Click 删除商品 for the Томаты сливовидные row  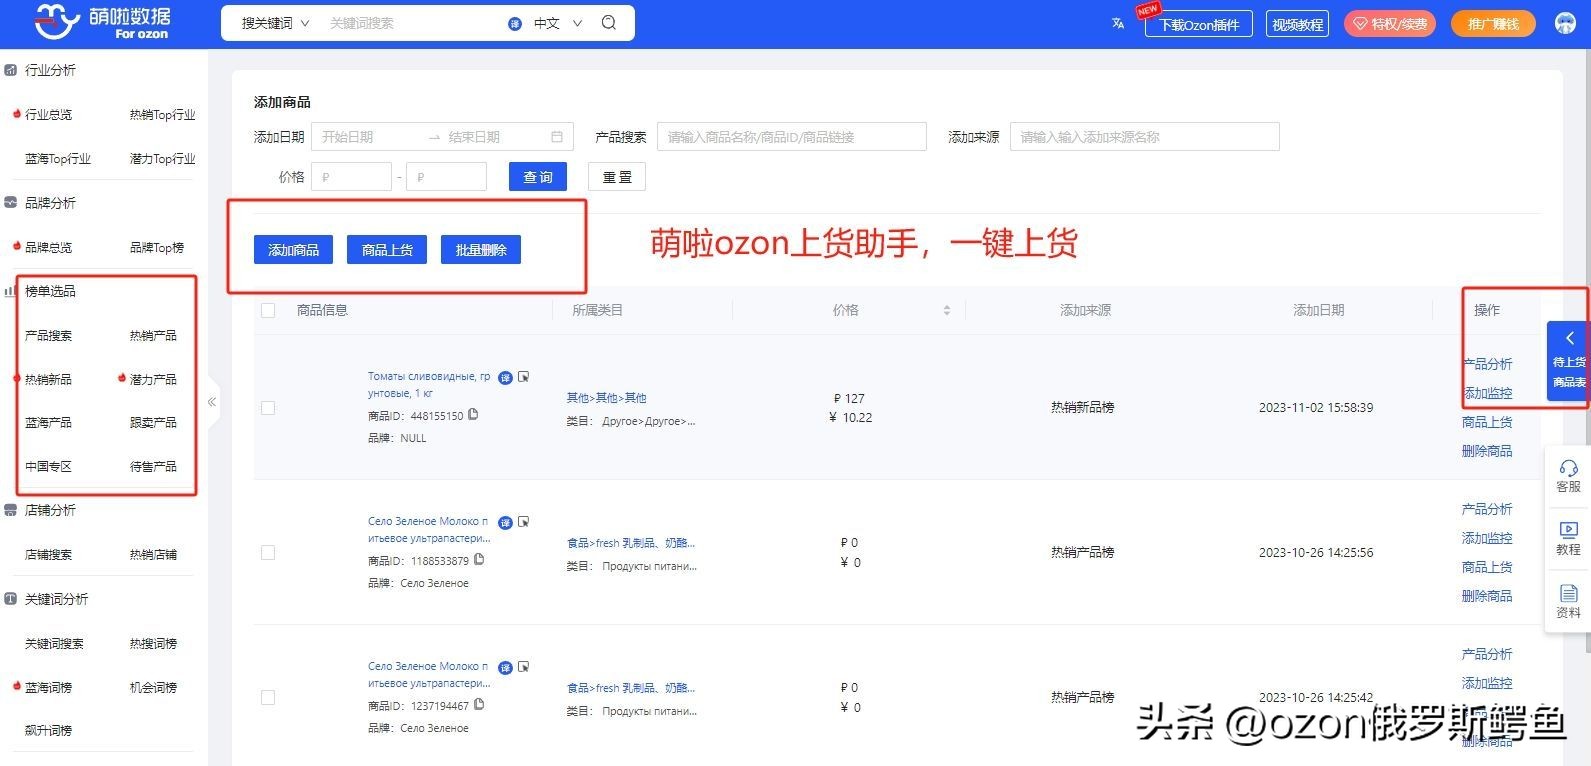(1487, 451)
